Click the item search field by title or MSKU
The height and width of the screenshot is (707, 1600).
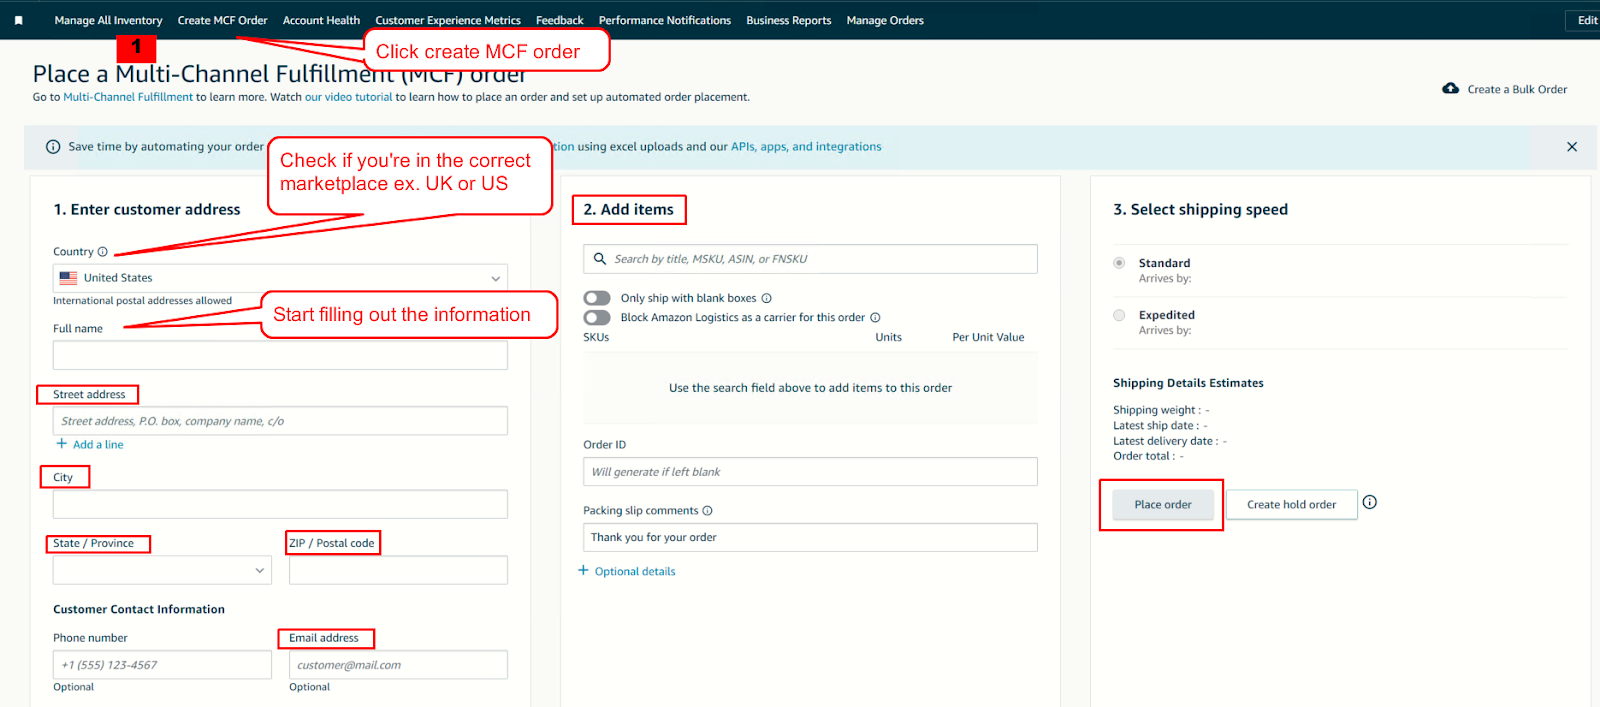click(810, 259)
